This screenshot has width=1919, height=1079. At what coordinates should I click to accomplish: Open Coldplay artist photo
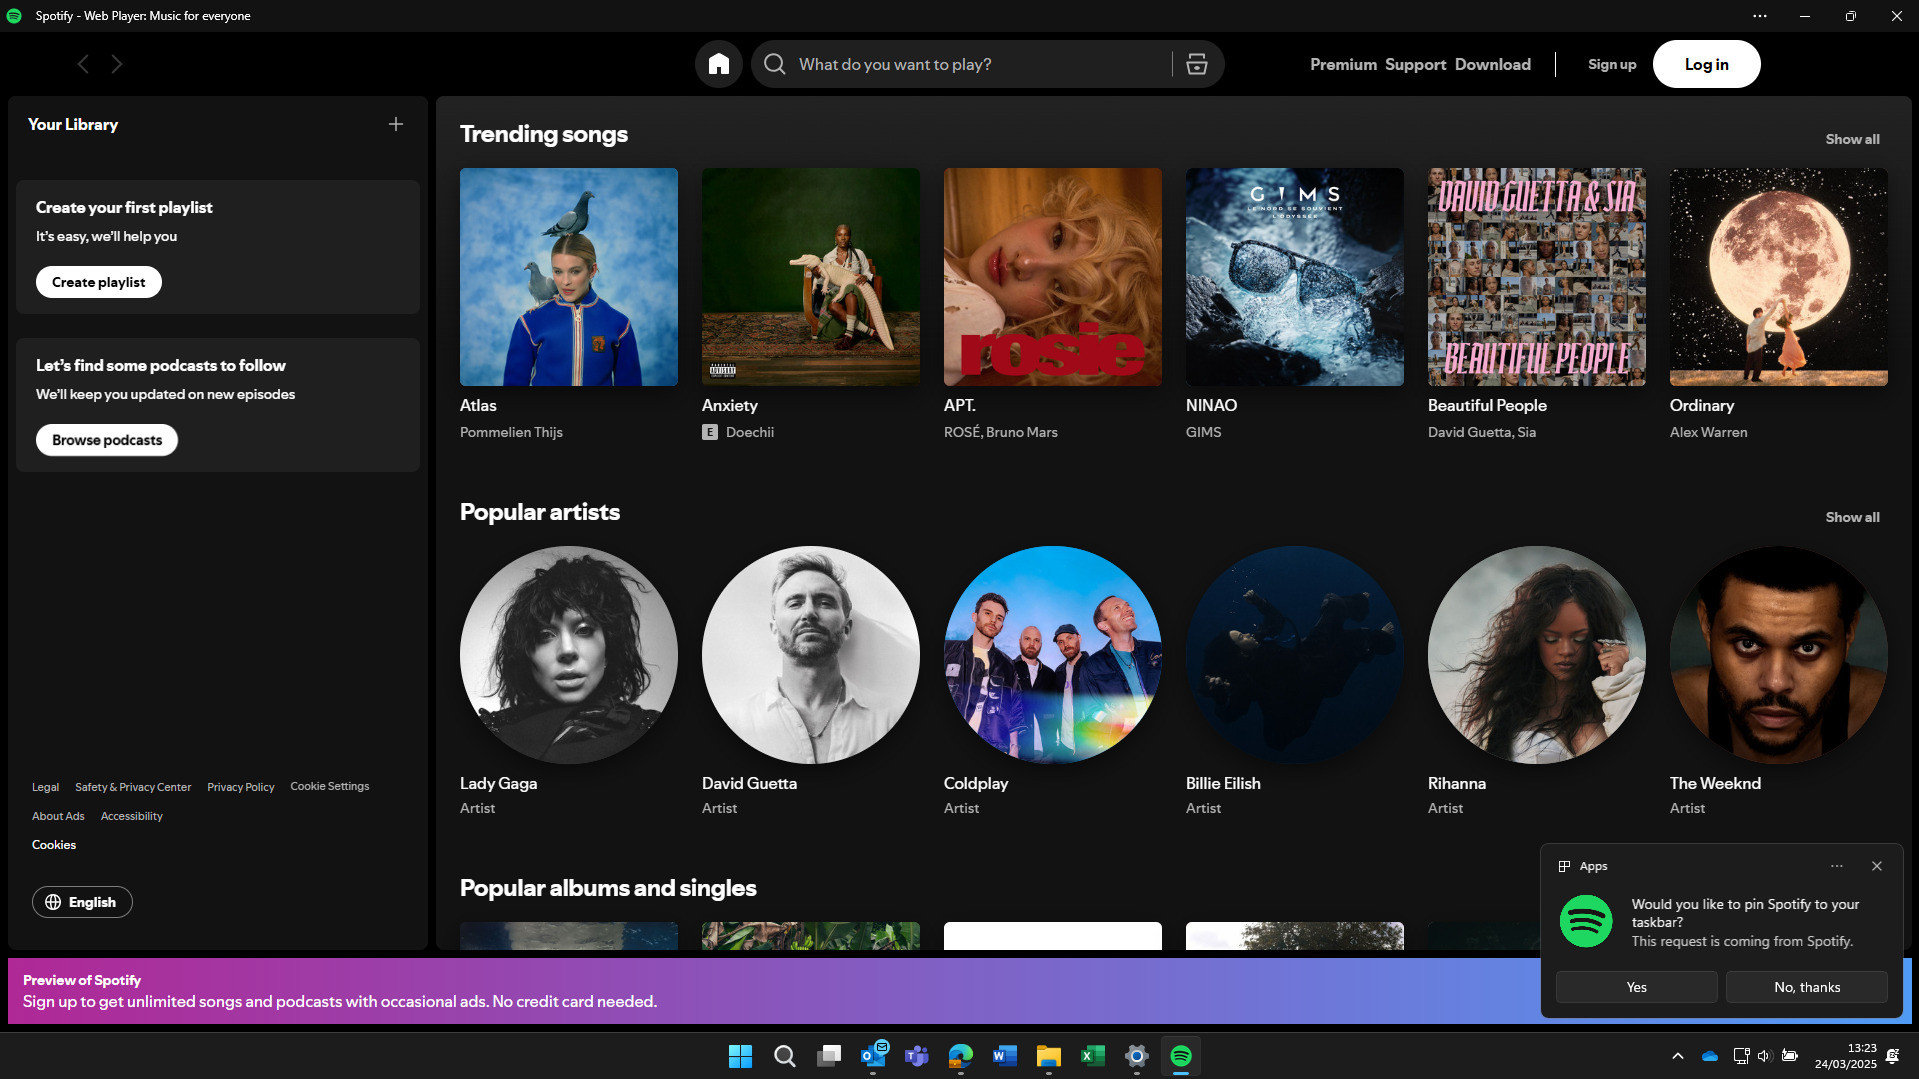1053,655
